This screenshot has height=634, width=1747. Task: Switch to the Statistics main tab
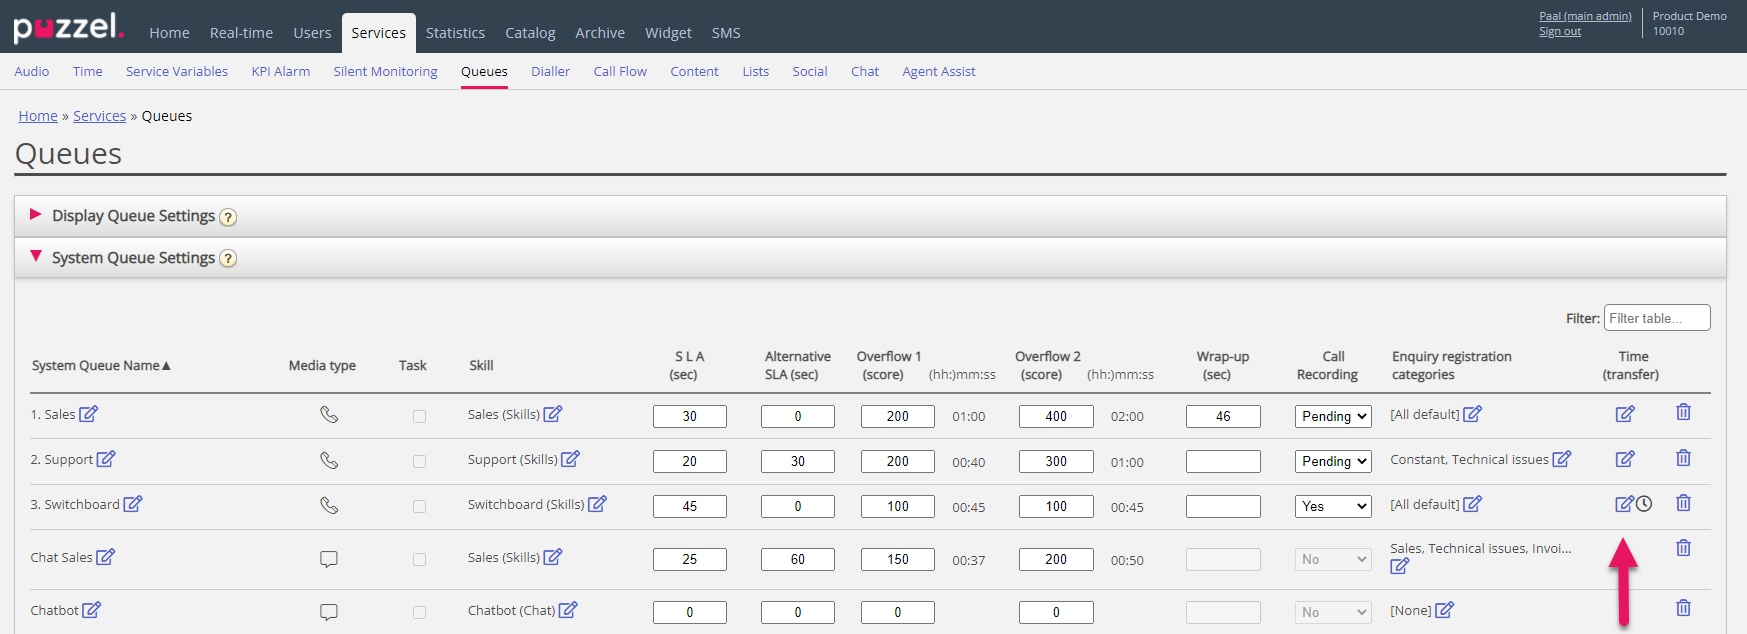coord(455,33)
